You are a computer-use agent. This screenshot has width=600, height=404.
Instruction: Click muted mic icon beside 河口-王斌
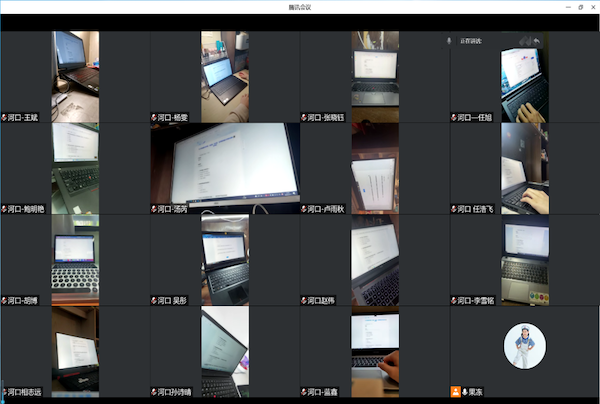click(x=4, y=117)
